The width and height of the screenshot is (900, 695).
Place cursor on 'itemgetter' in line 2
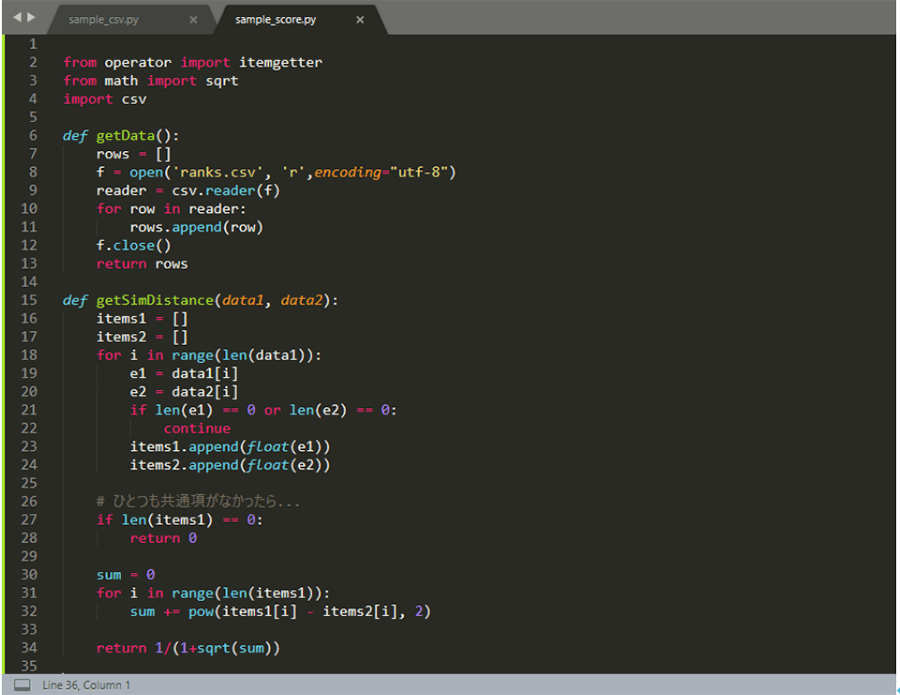tap(281, 63)
